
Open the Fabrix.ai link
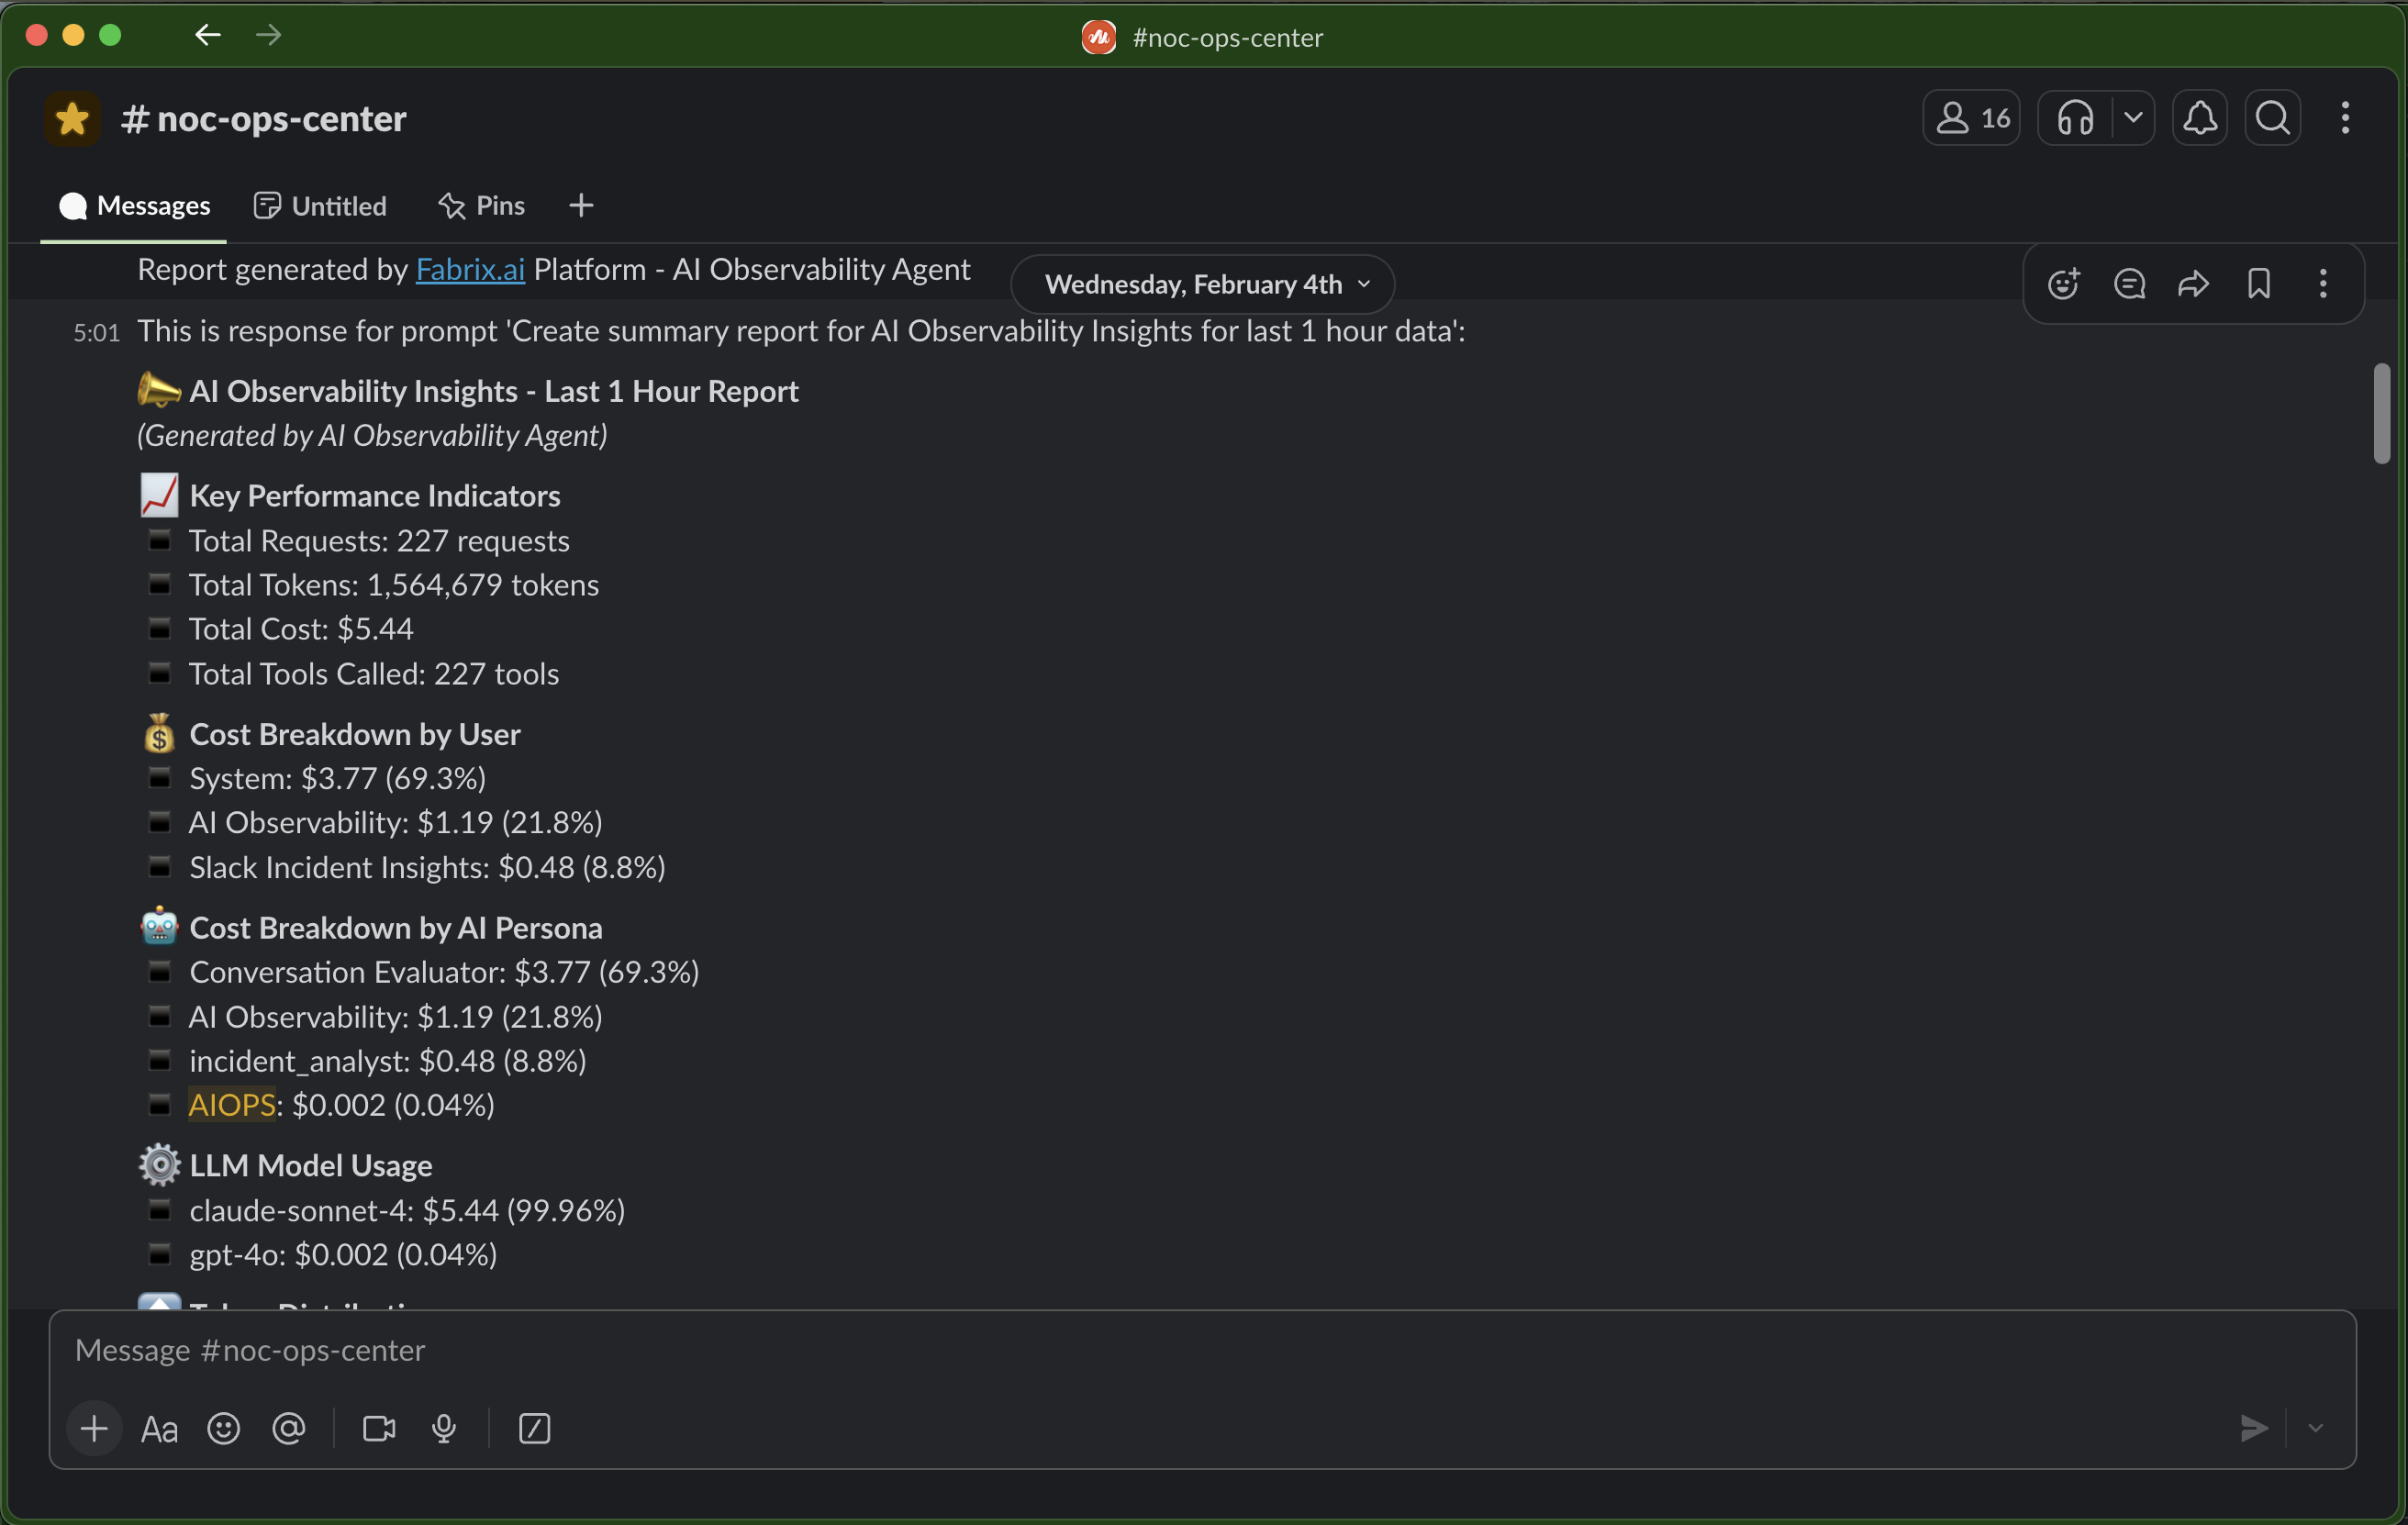point(470,269)
